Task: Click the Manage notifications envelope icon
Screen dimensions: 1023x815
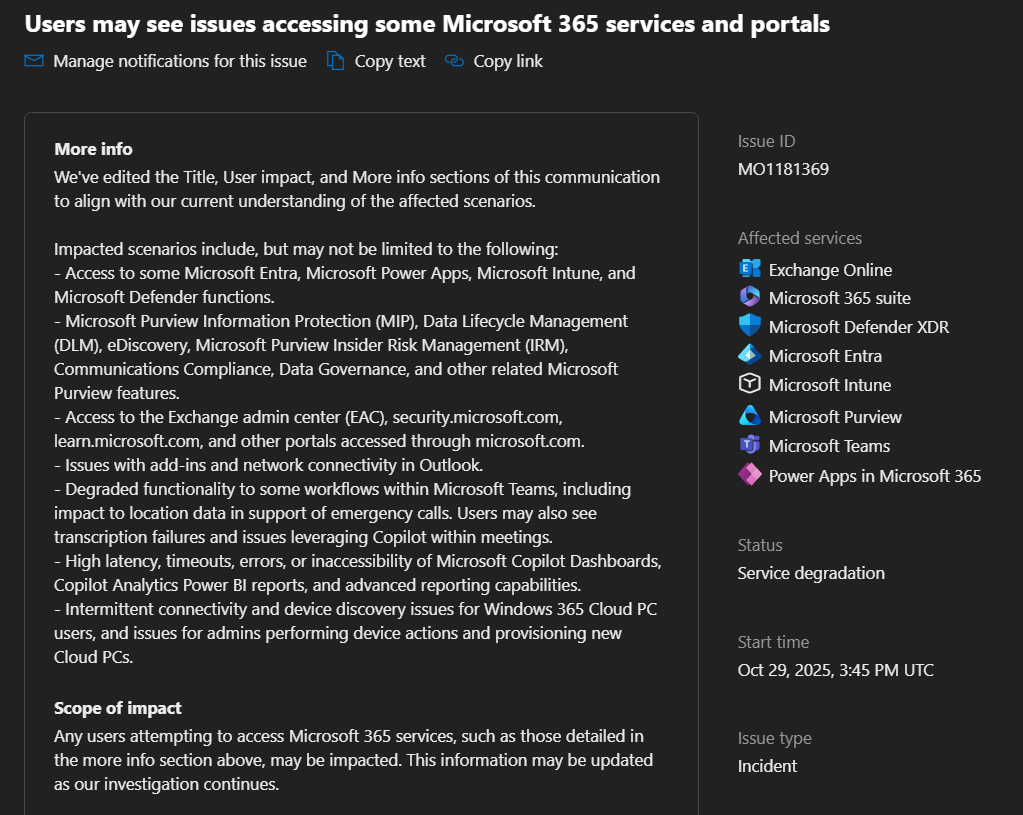Action: tap(34, 61)
